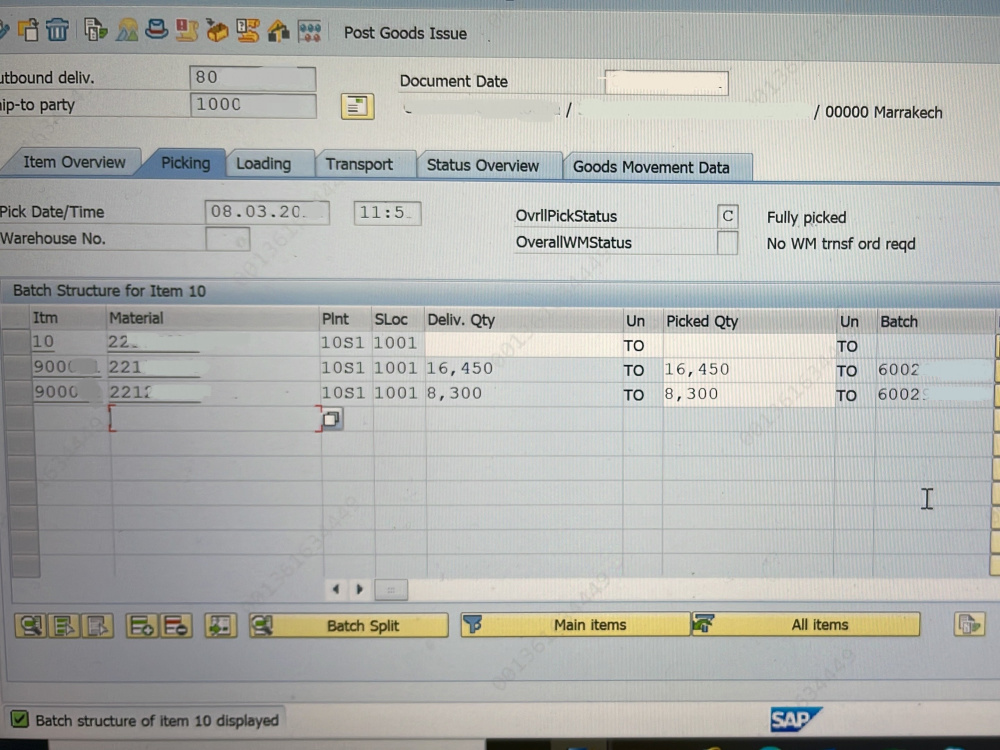
Task: Click the Ship-to party field
Action: click(x=253, y=105)
